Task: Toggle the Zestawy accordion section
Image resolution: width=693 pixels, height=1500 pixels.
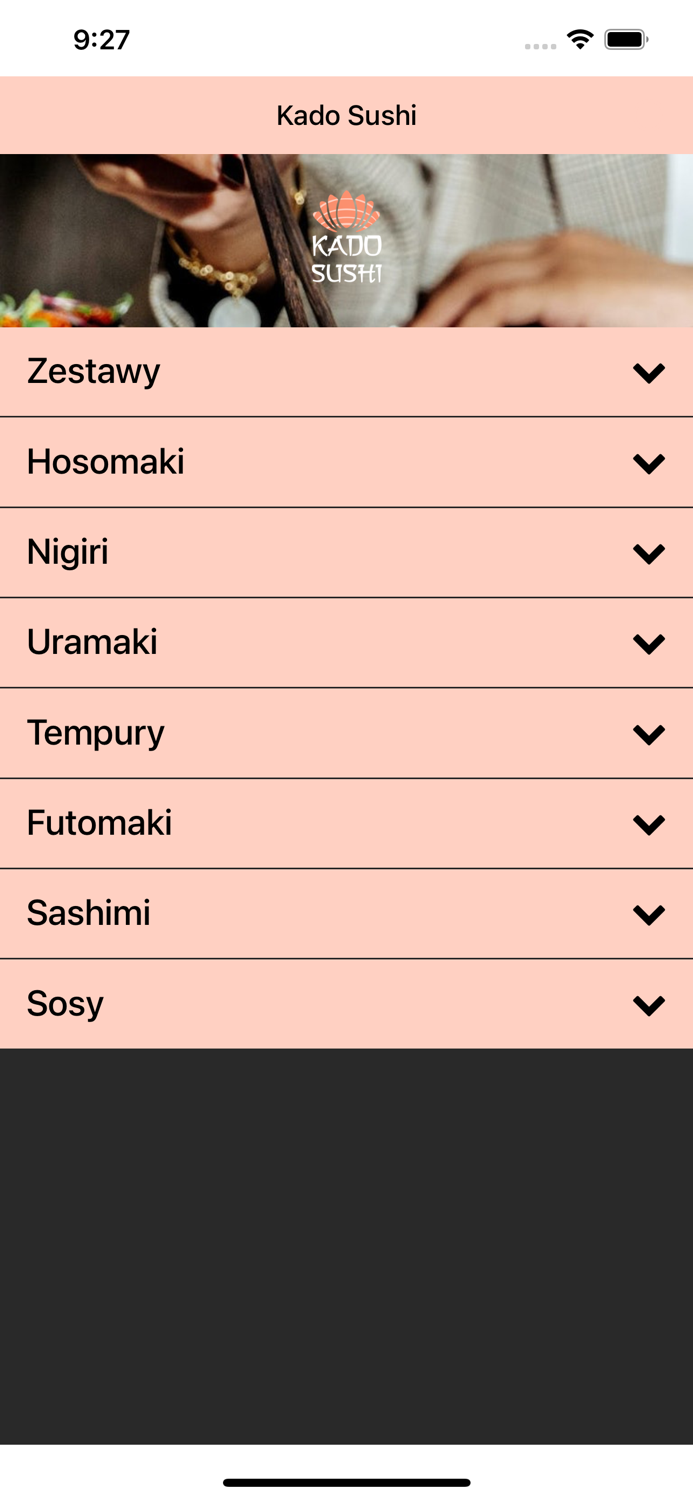Action: click(346, 371)
